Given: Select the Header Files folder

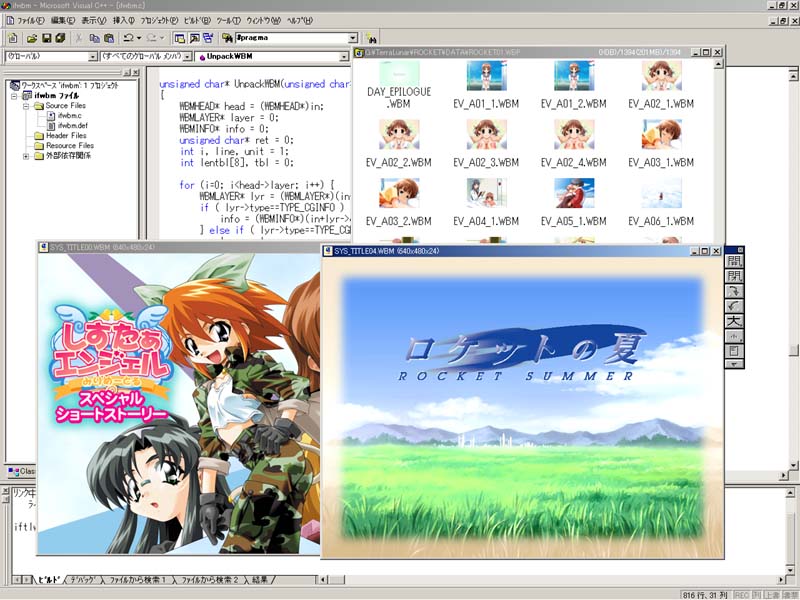Looking at the screenshot, I should [66, 136].
